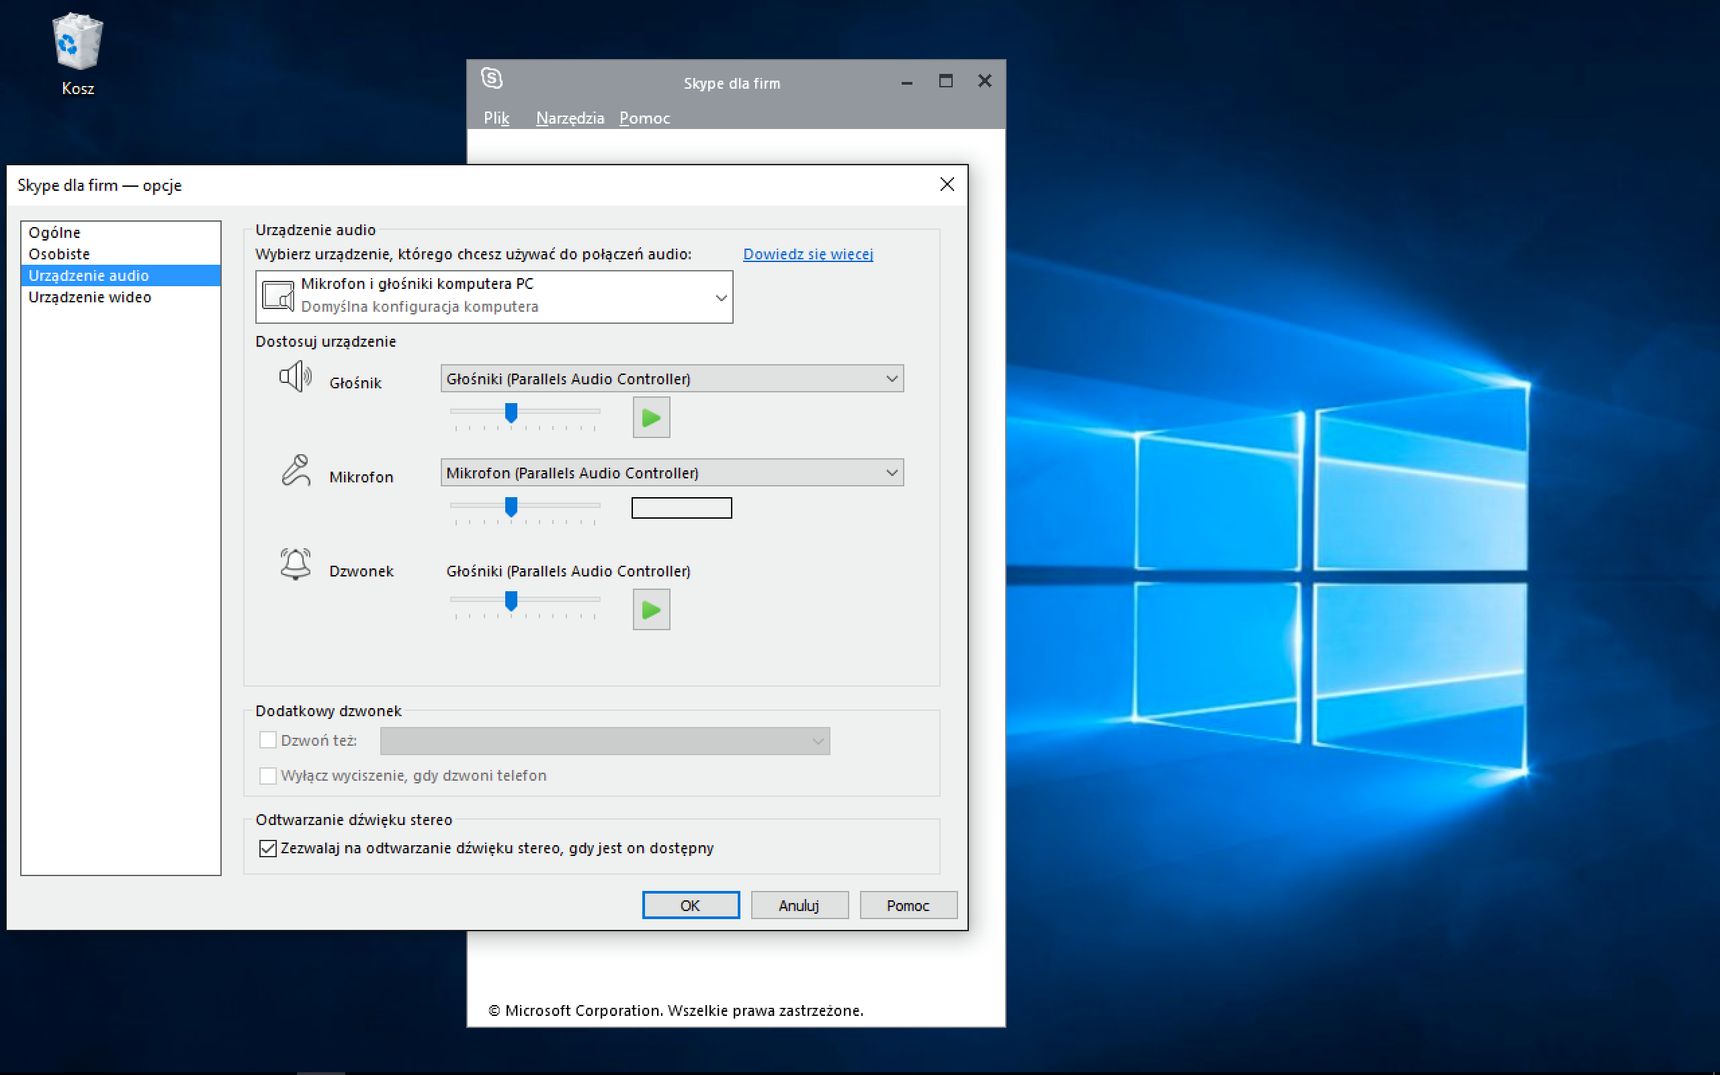Click the 'Głośniki (Parallels Audio Controller)' Dzwonek text
This screenshot has height=1075, width=1720.
[568, 571]
